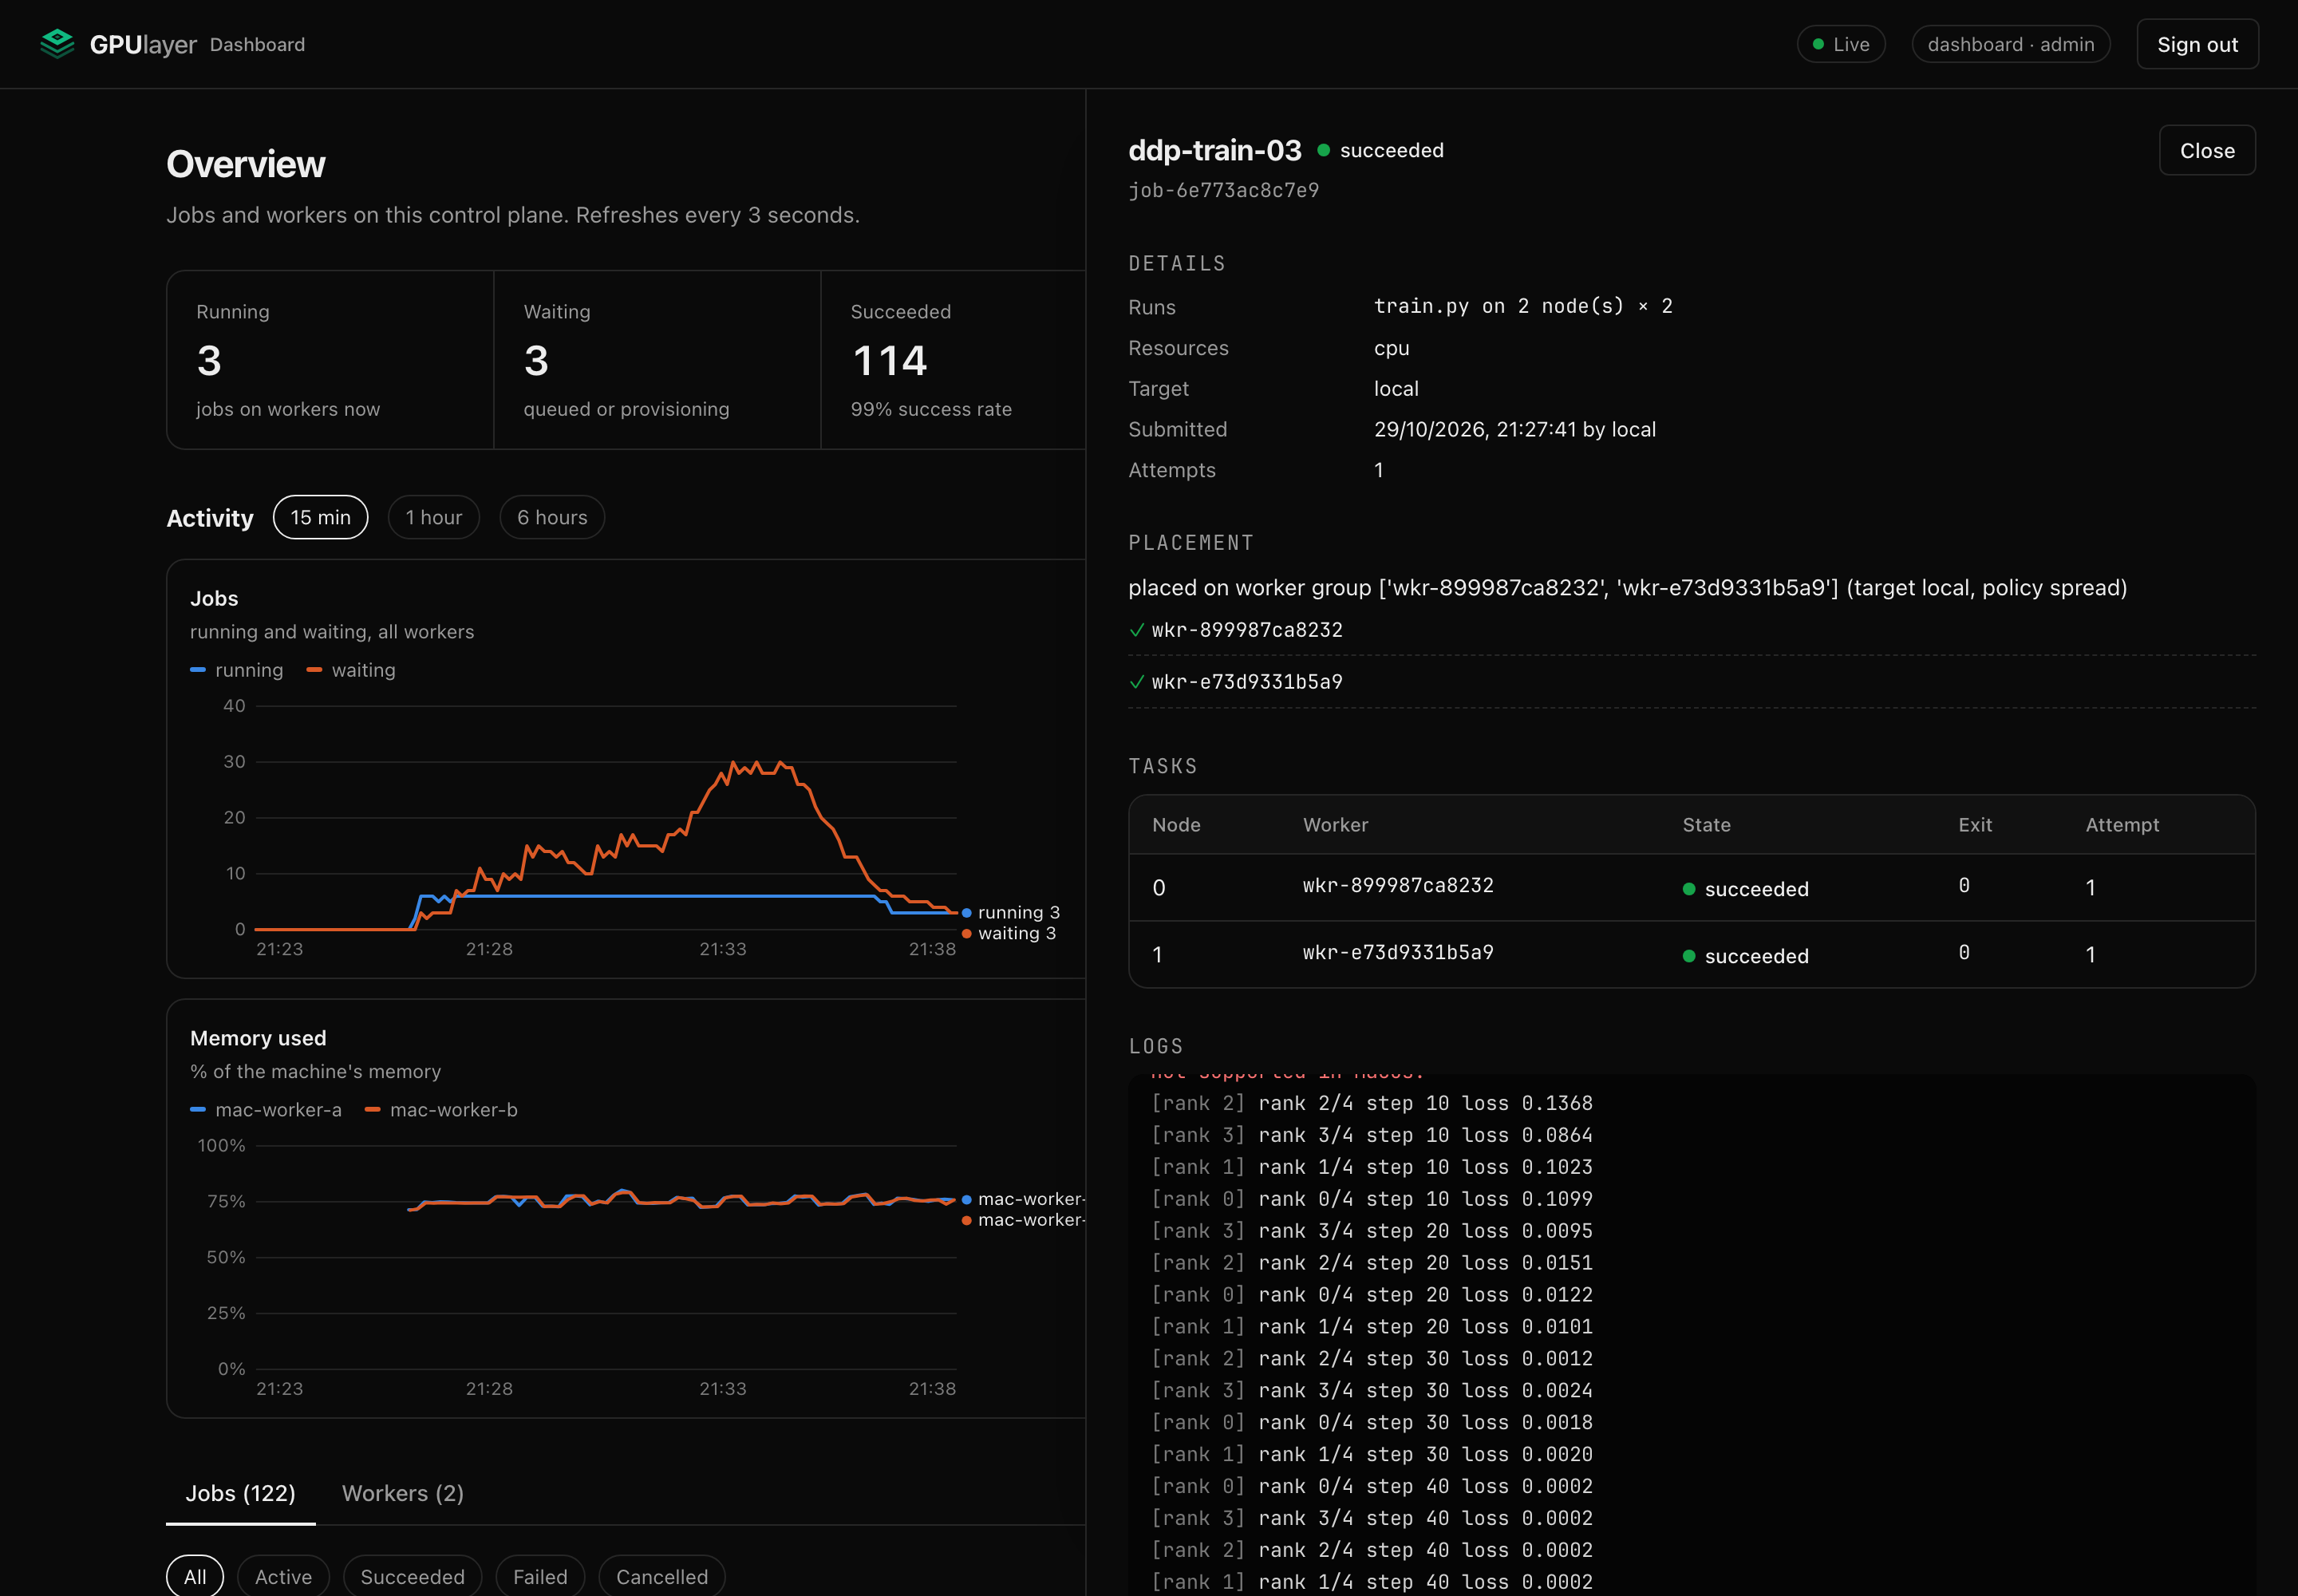Screen dimensions: 2298x1596
Task: Click the State column header in Tasks
Action: 1706,825
